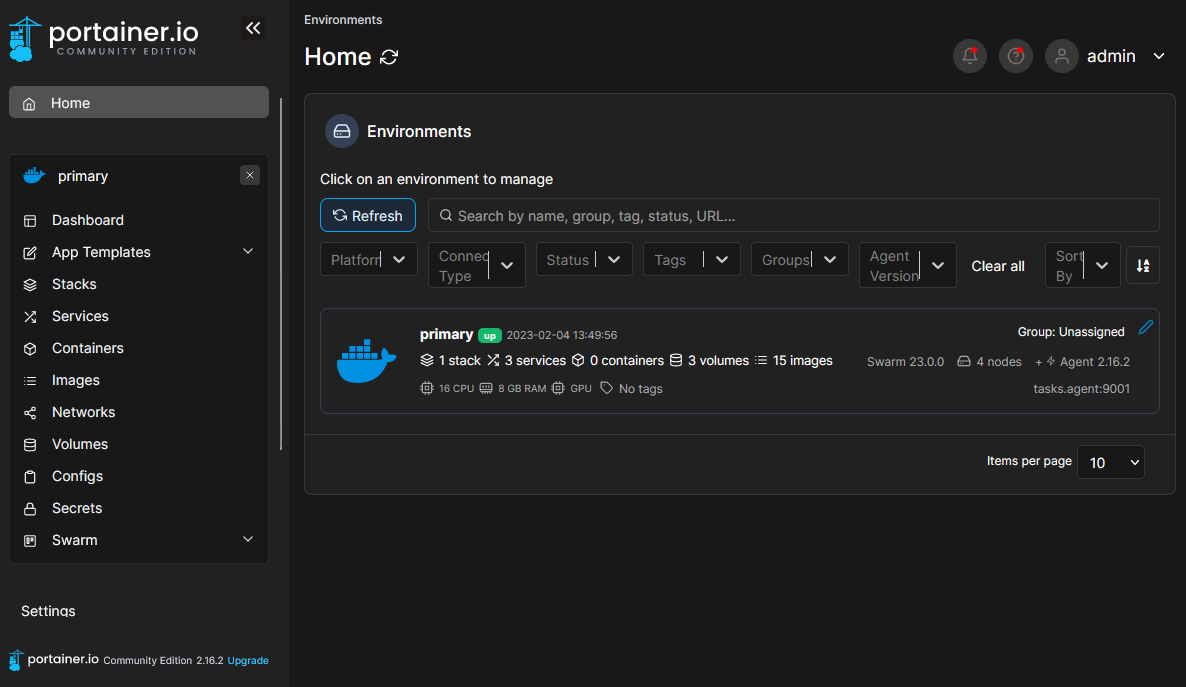The width and height of the screenshot is (1186, 687).
Task: Click the Settings section label in sidebar
Action: (x=48, y=611)
